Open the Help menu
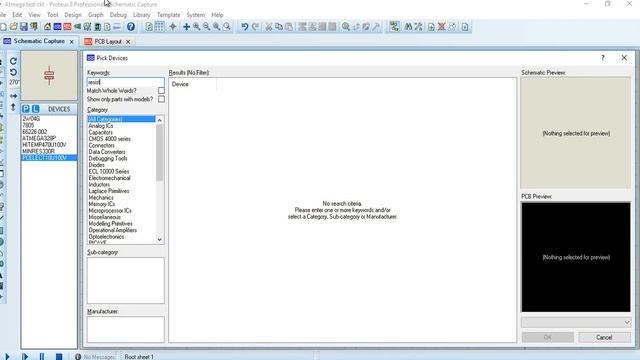Screen dimensions: 640x360 (217, 15)
